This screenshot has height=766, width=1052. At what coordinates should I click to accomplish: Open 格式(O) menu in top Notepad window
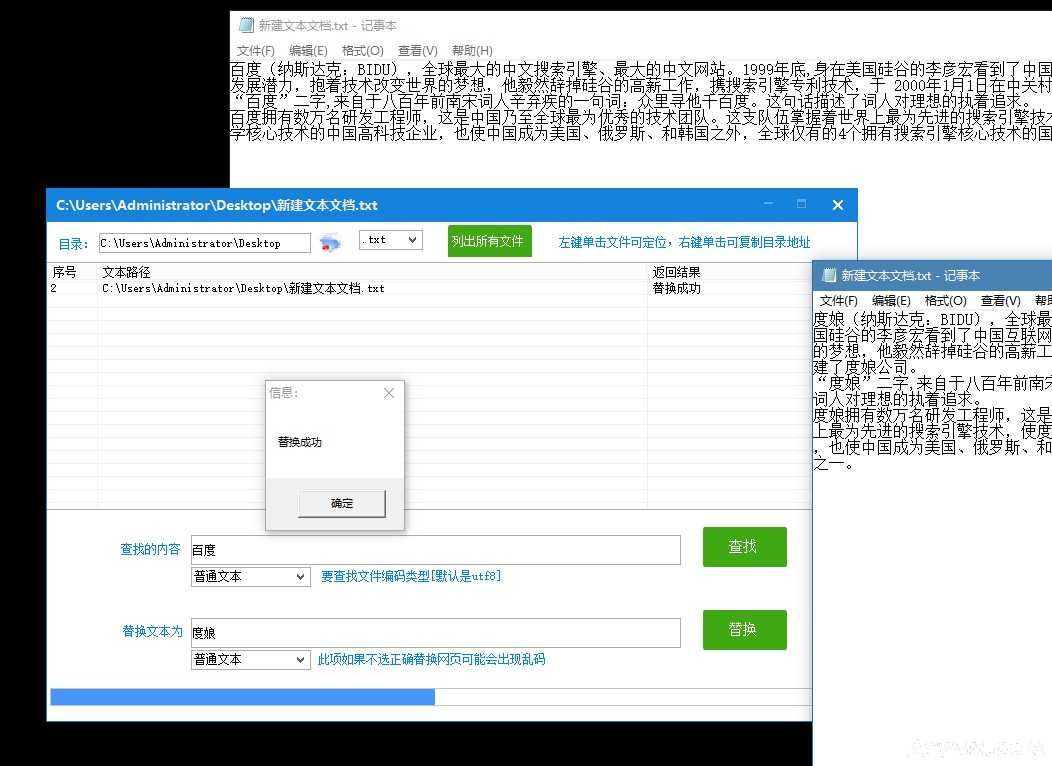pos(362,51)
